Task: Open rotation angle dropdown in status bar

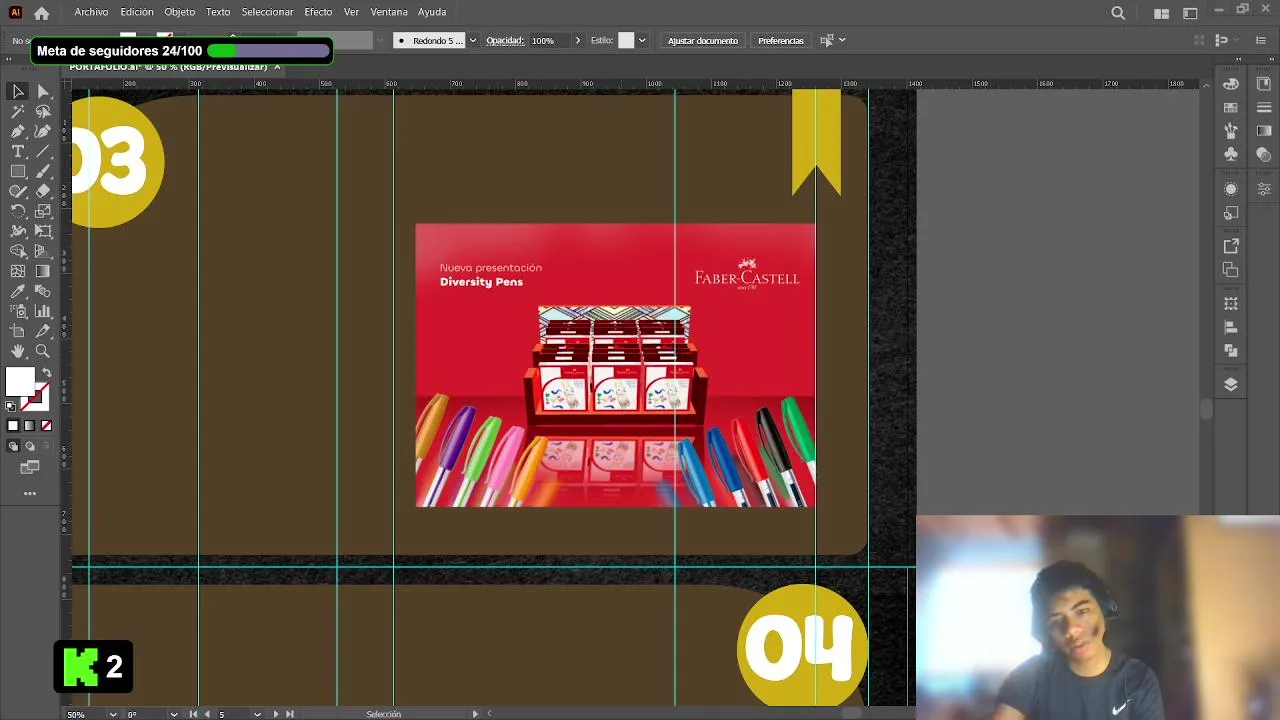Action: 174,714
